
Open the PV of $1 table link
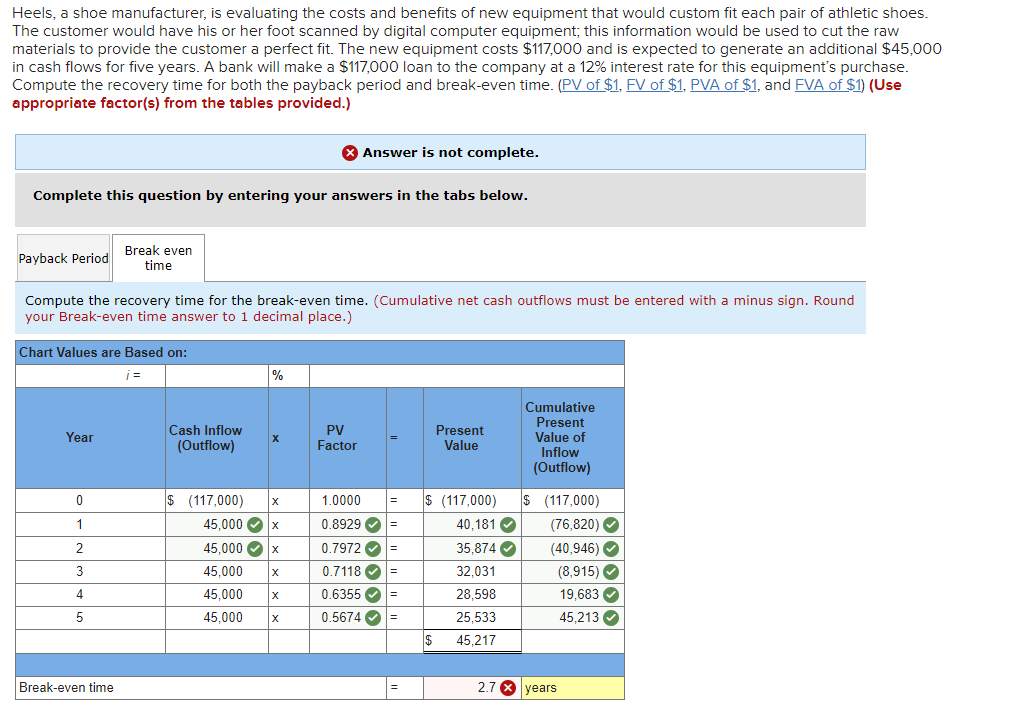coord(589,85)
